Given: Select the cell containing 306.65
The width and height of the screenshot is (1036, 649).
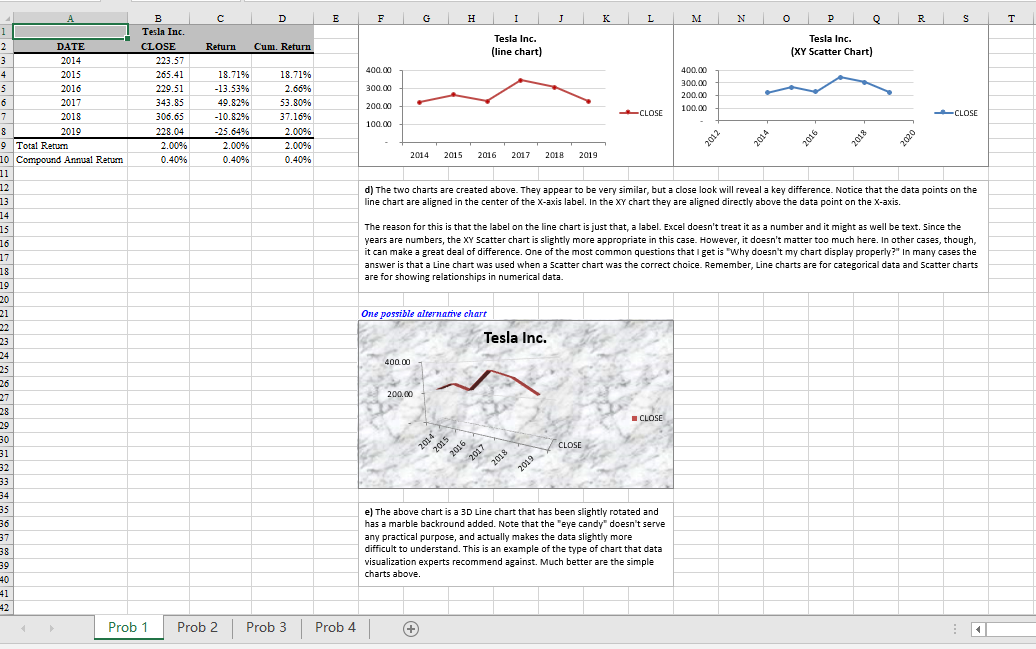Looking at the screenshot, I should click(x=158, y=116).
